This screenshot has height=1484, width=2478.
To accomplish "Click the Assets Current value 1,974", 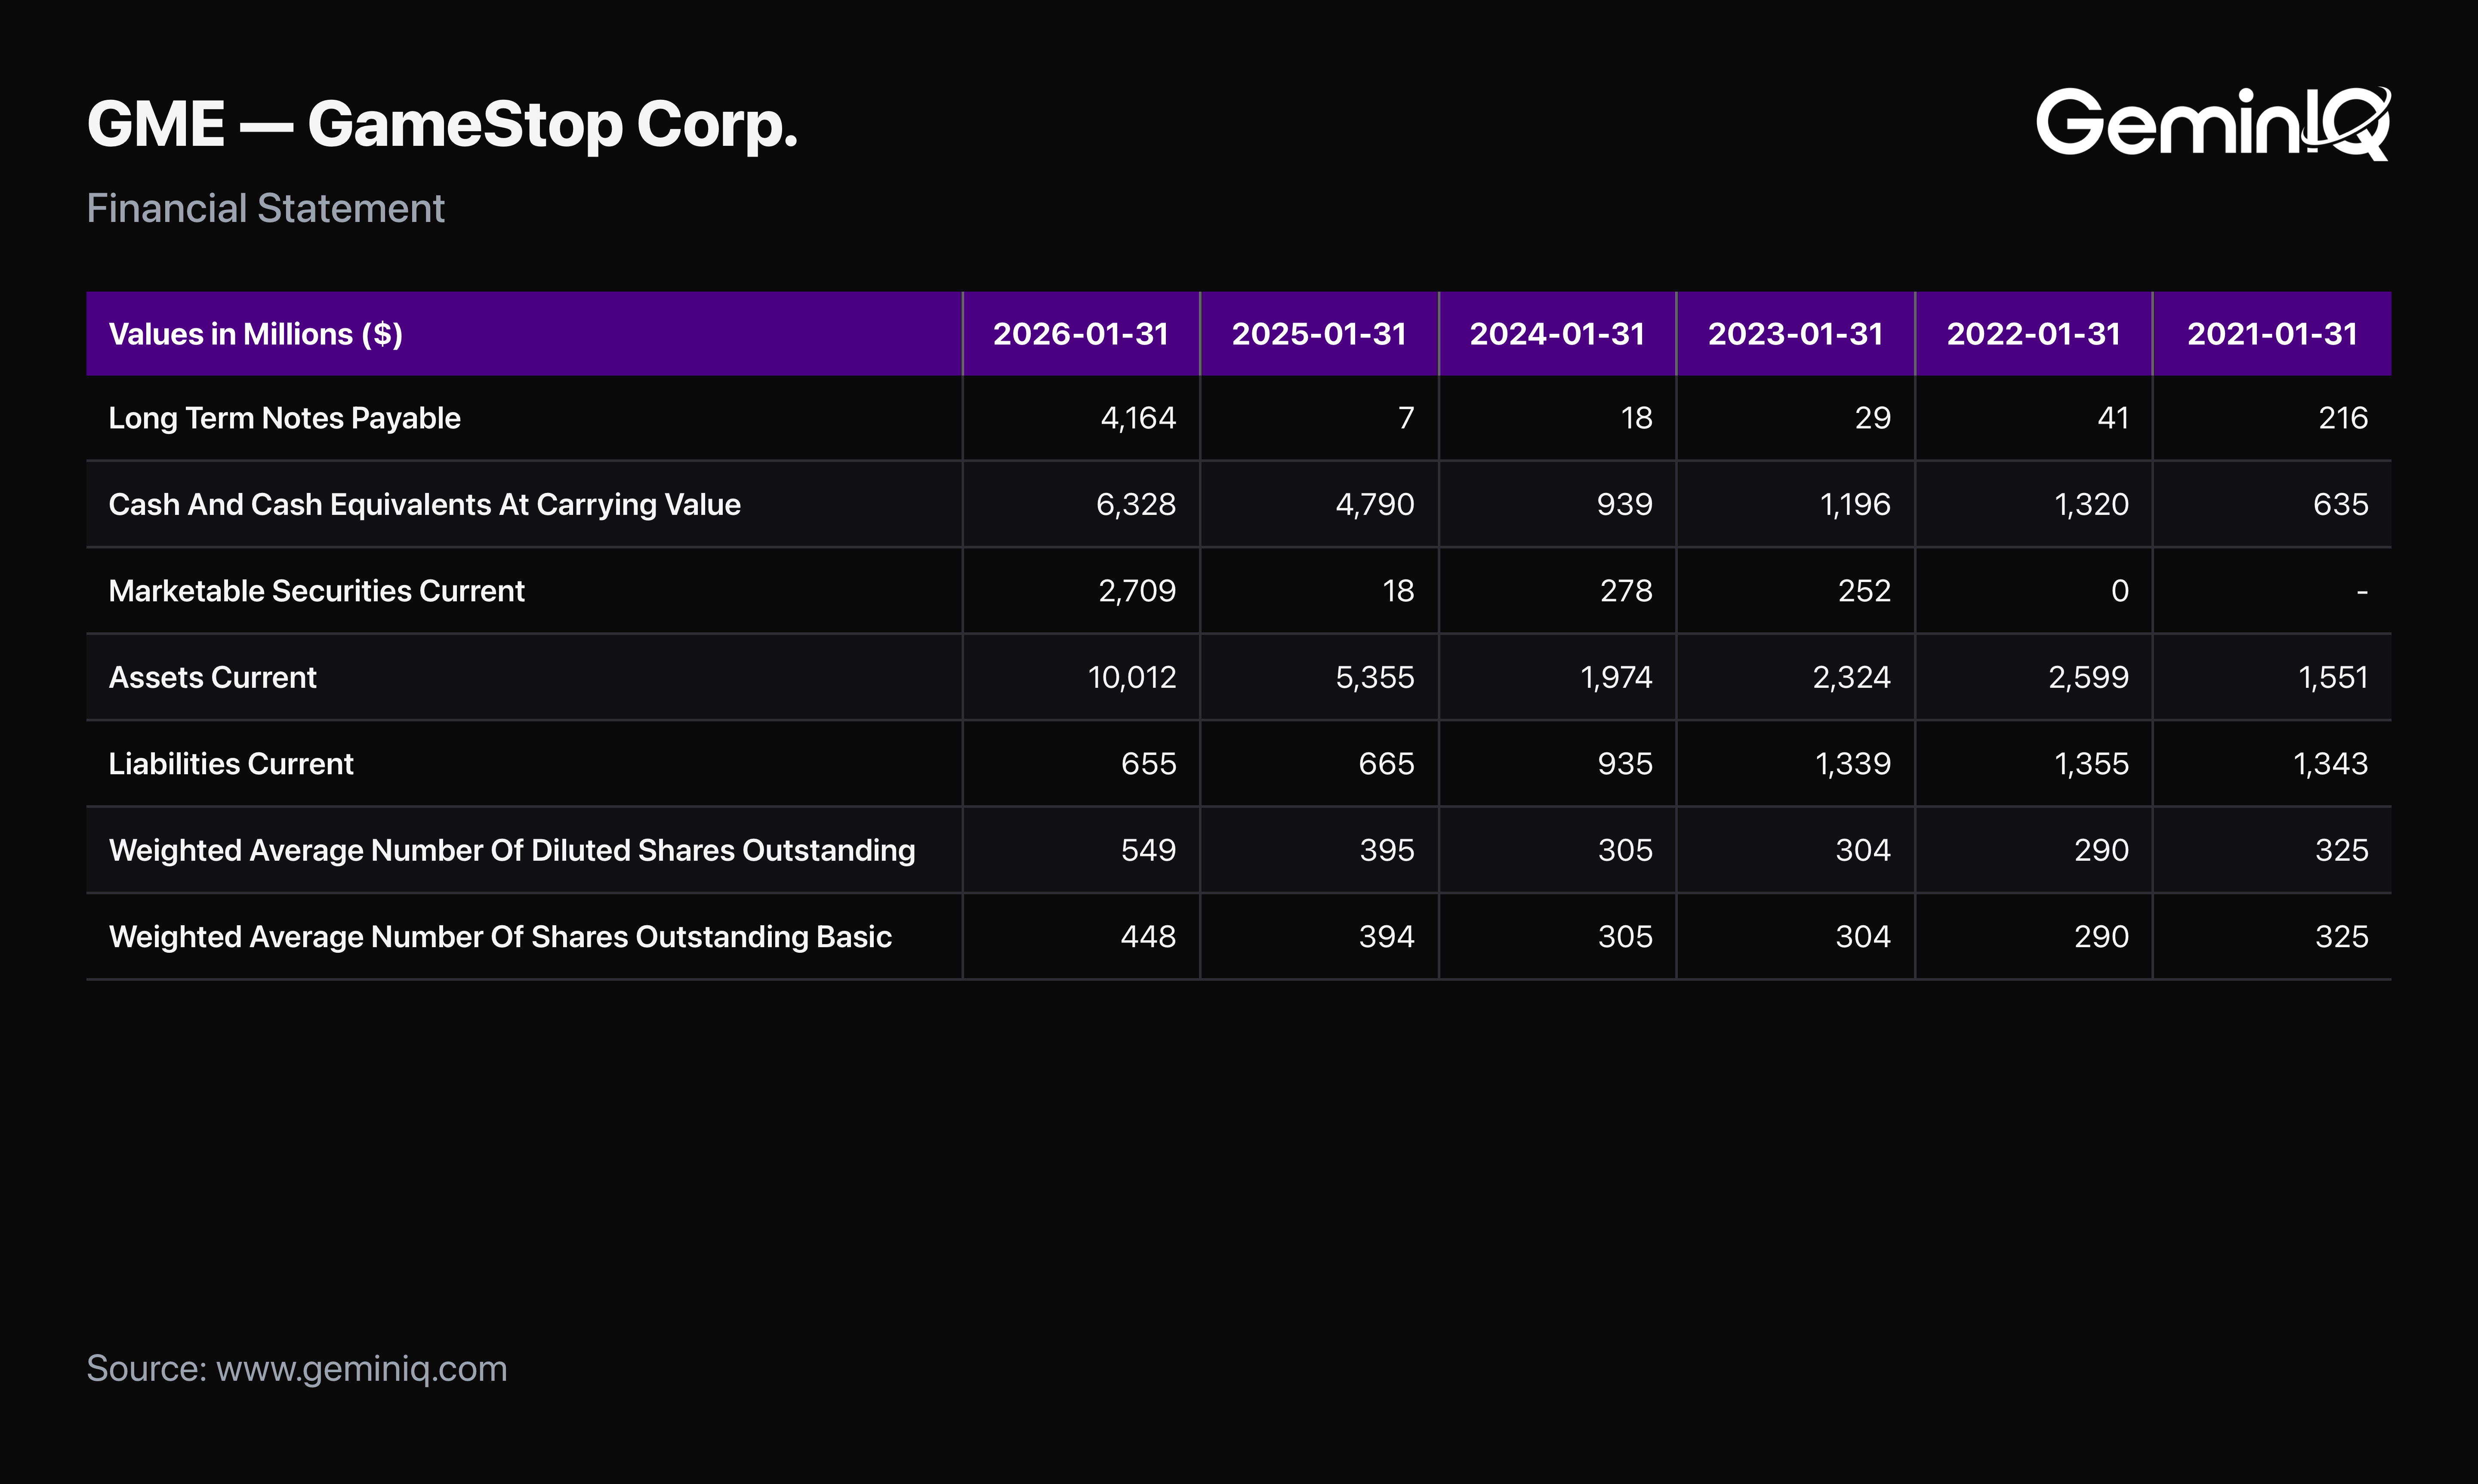I will click(1617, 678).
